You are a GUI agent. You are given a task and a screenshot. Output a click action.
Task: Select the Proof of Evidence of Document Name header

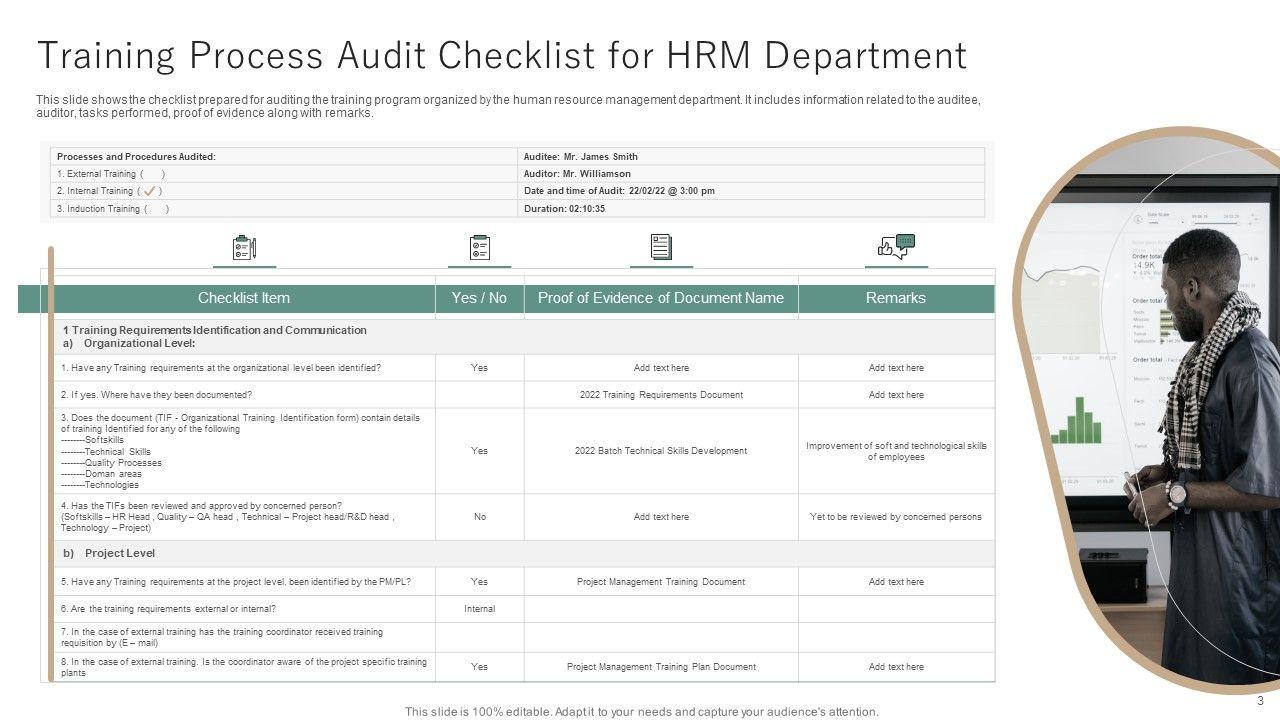661,298
